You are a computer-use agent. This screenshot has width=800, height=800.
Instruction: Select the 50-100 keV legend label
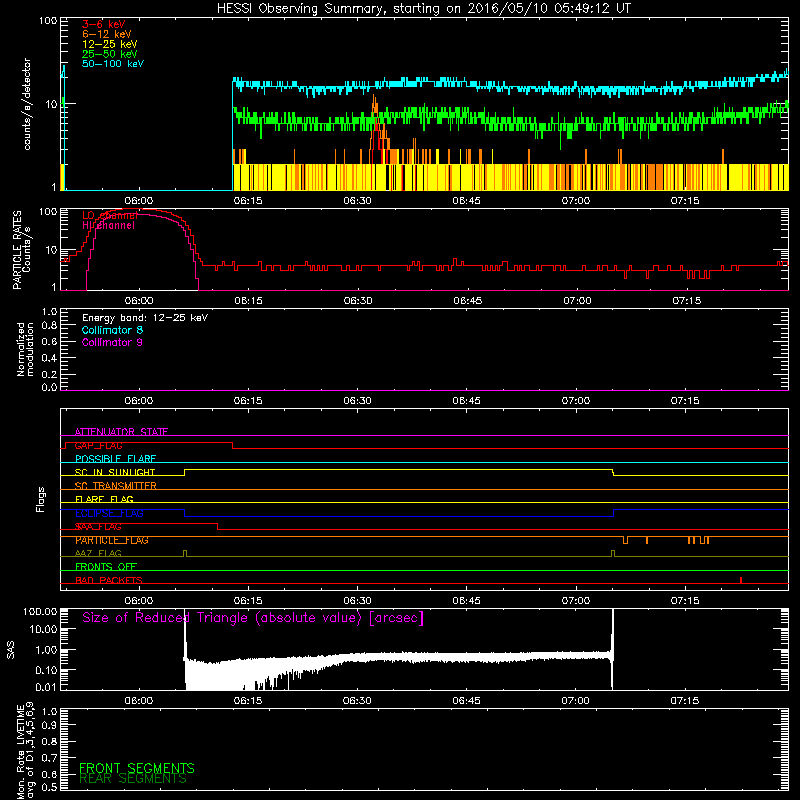click(x=113, y=64)
